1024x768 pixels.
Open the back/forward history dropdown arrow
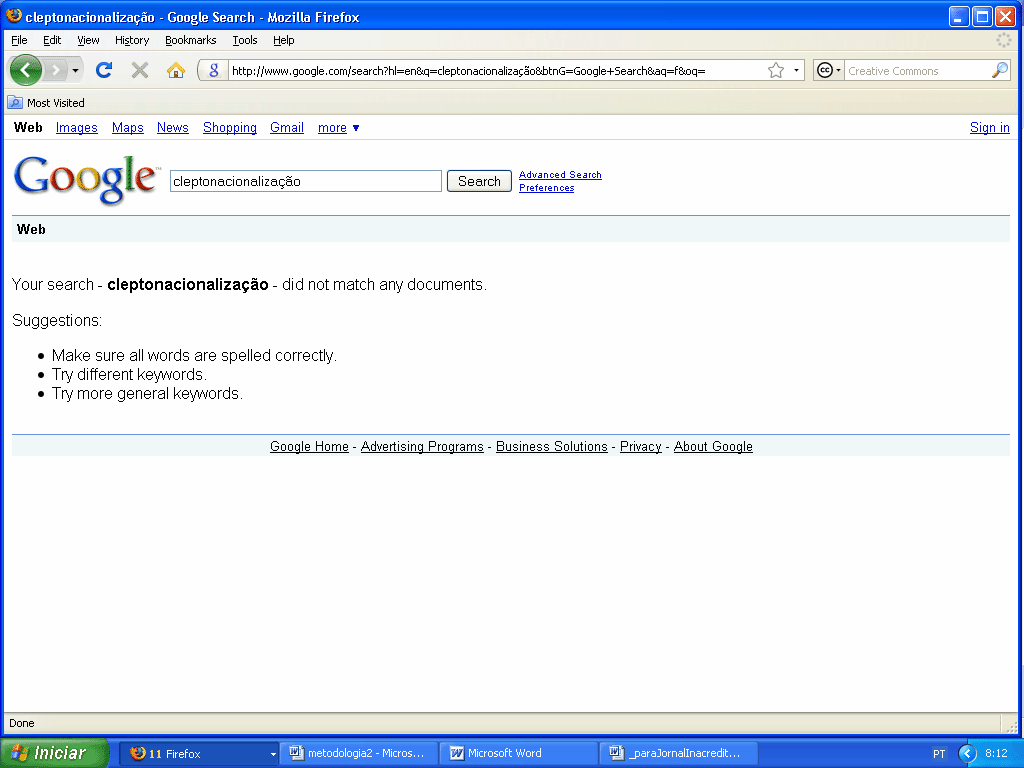(76, 70)
